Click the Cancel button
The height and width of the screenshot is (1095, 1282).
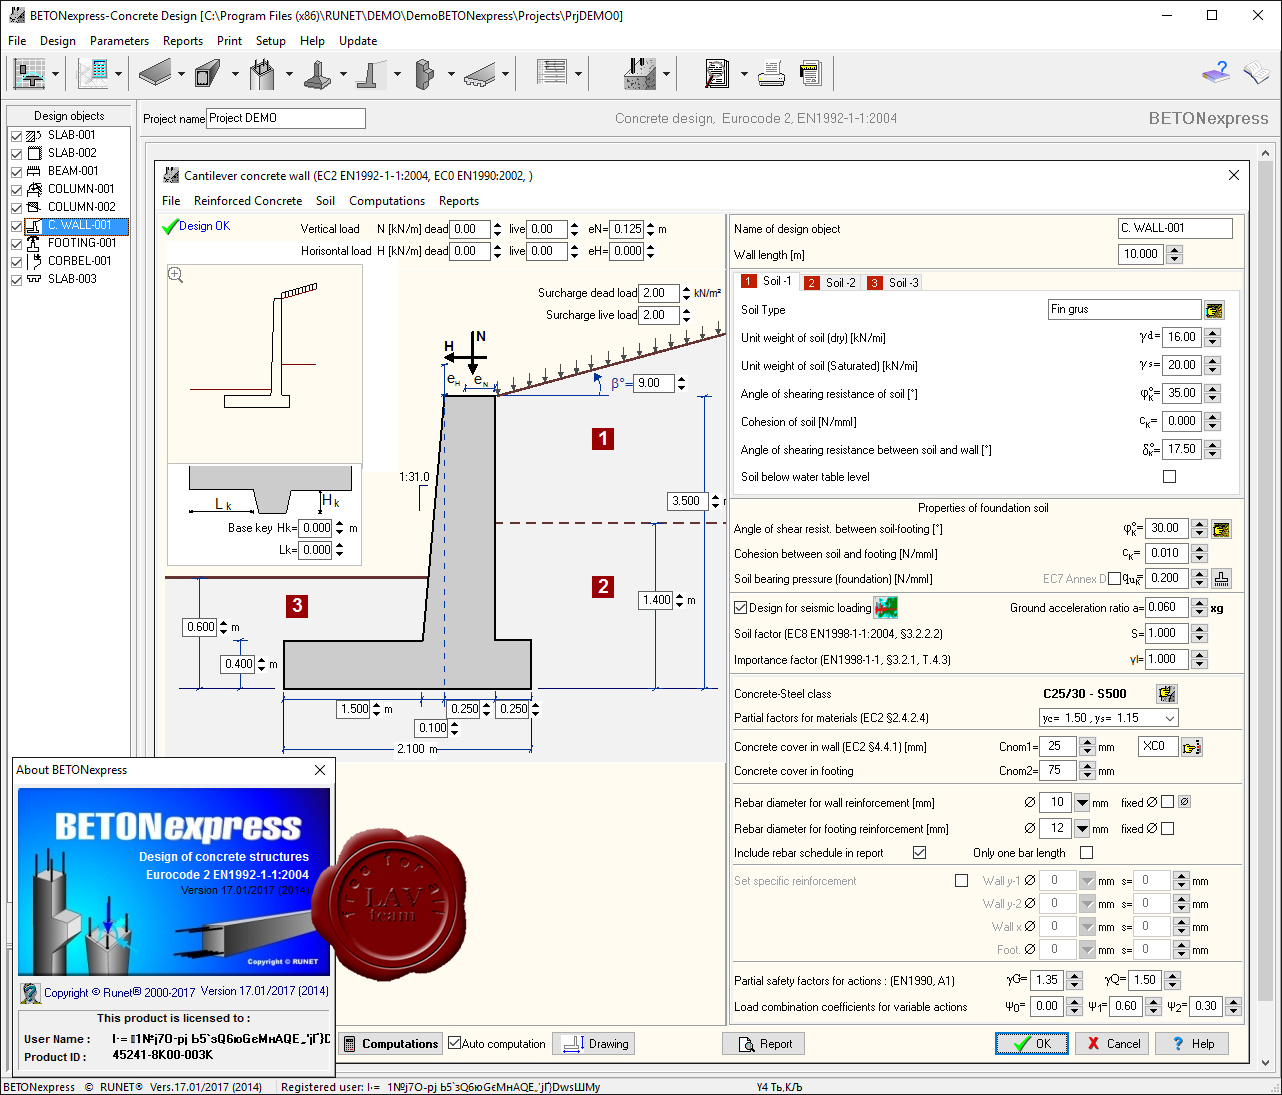[x=1113, y=1044]
